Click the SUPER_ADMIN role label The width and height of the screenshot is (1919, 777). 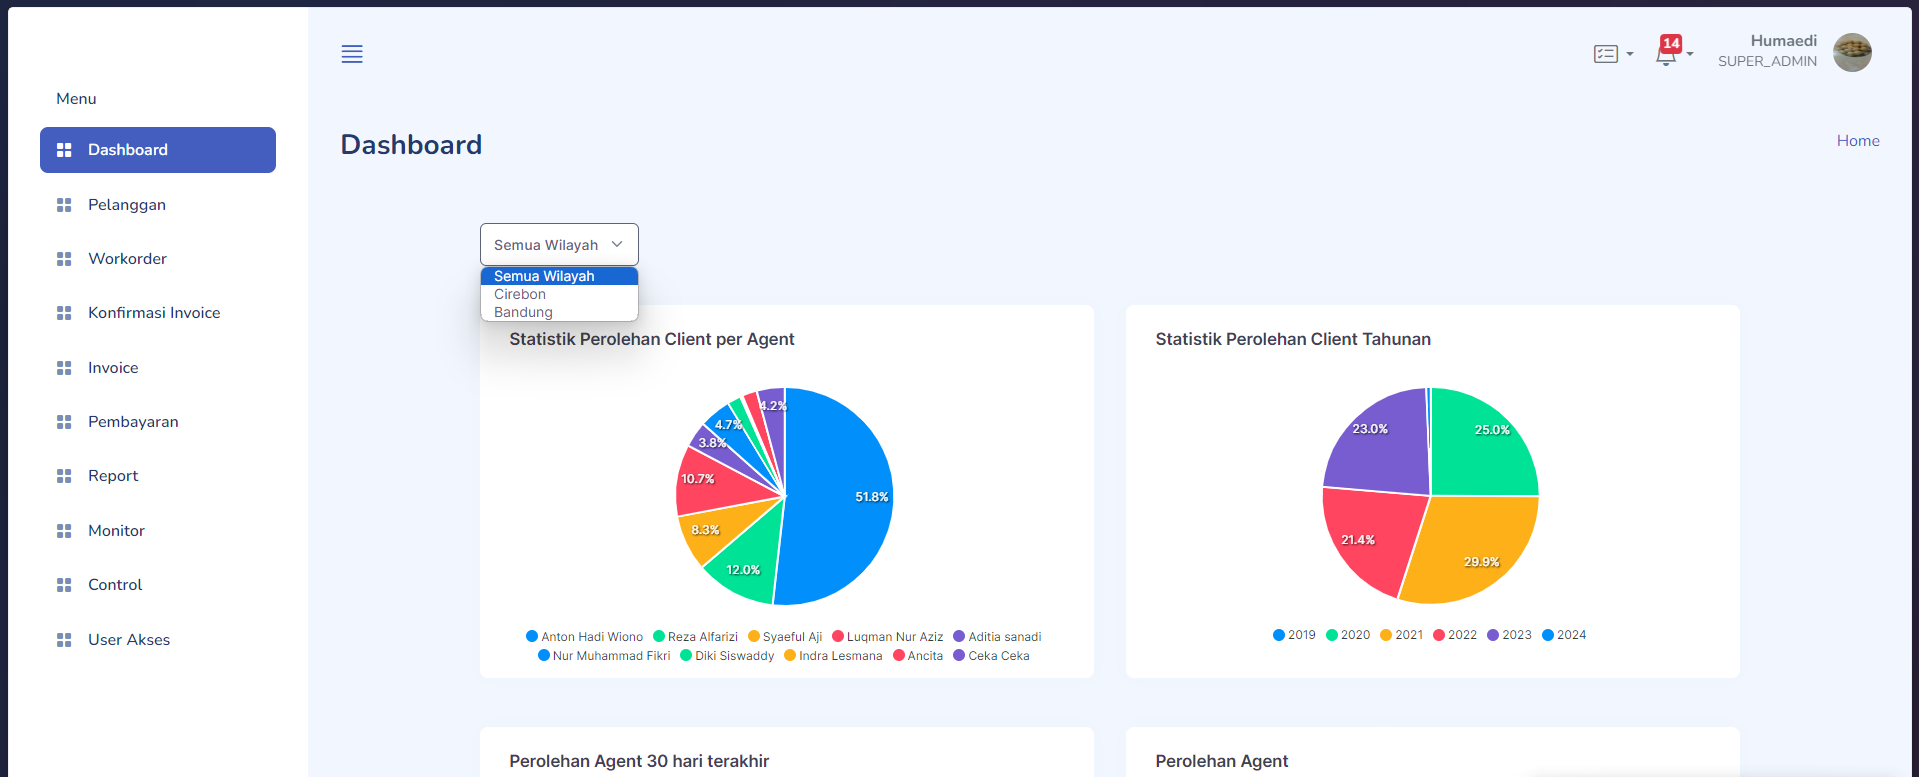[x=1767, y=61]
